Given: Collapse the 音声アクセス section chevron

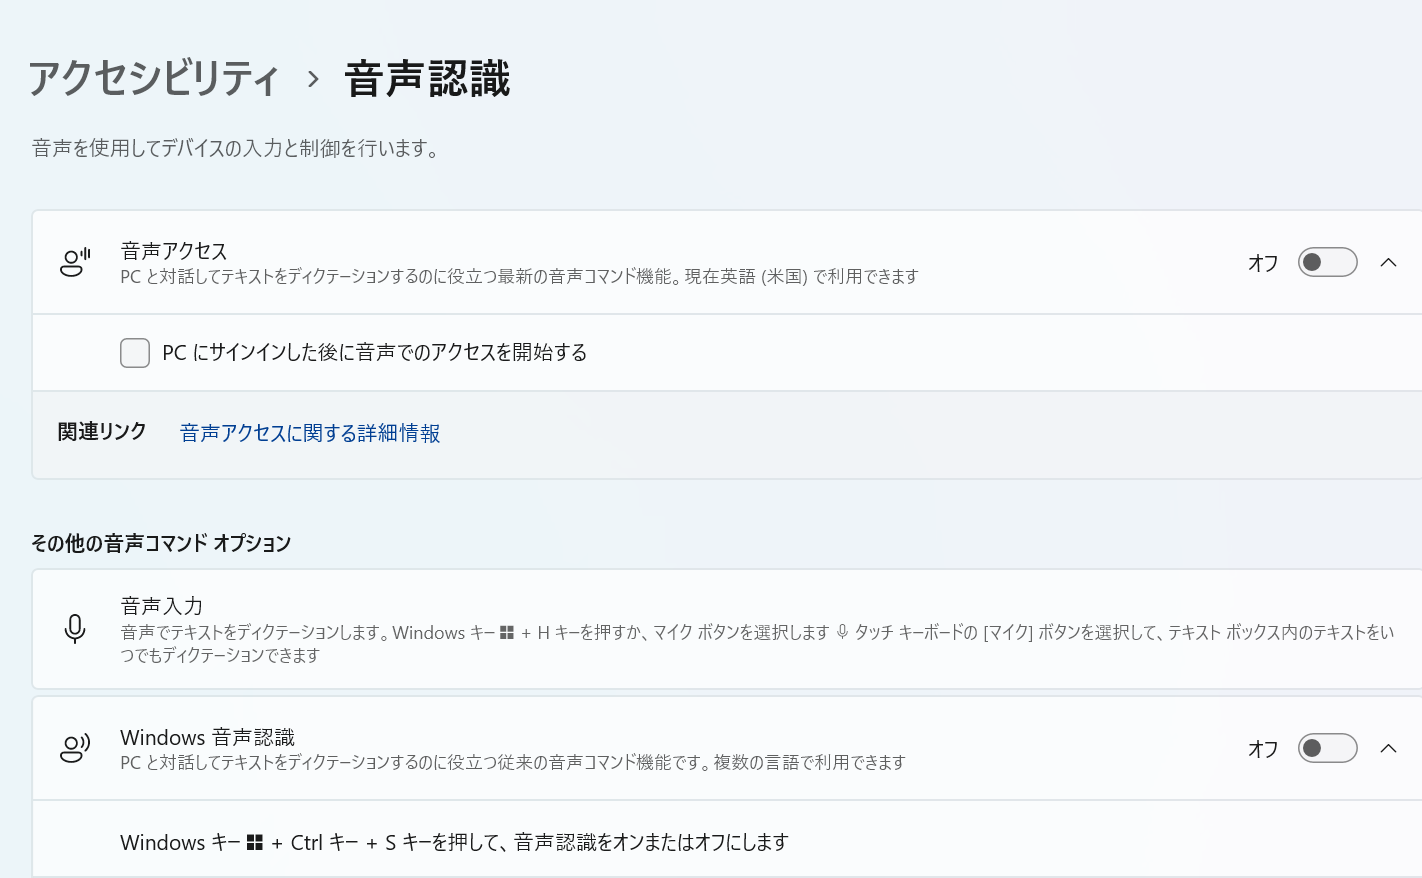Looking at the screenshot, I should (1388, 262).
